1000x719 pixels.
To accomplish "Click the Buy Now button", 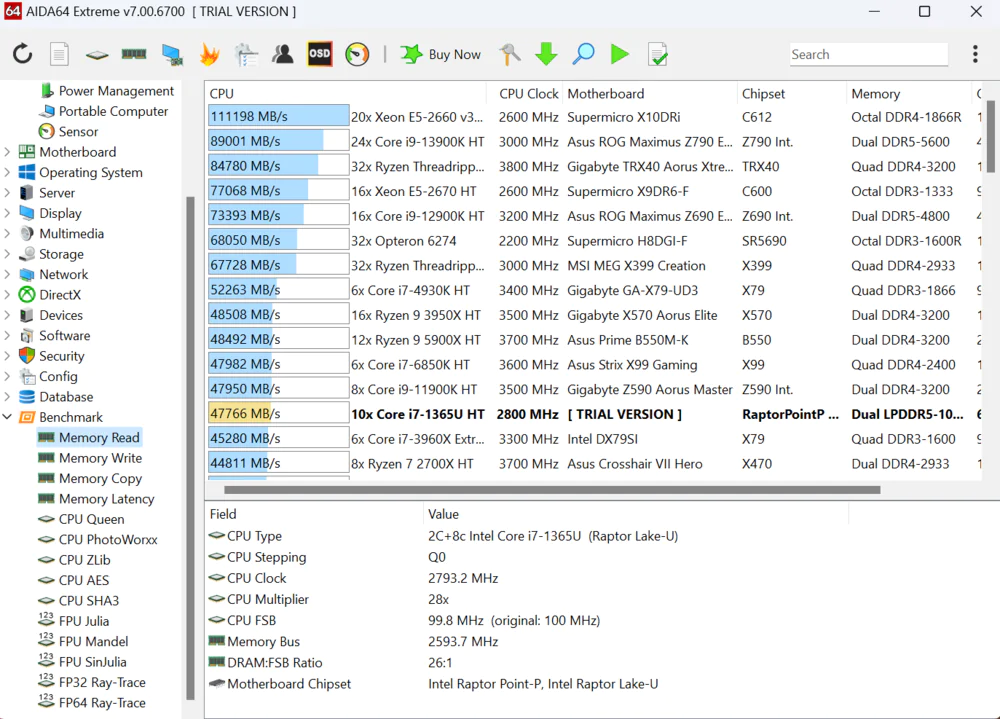I will pos(441,54).
